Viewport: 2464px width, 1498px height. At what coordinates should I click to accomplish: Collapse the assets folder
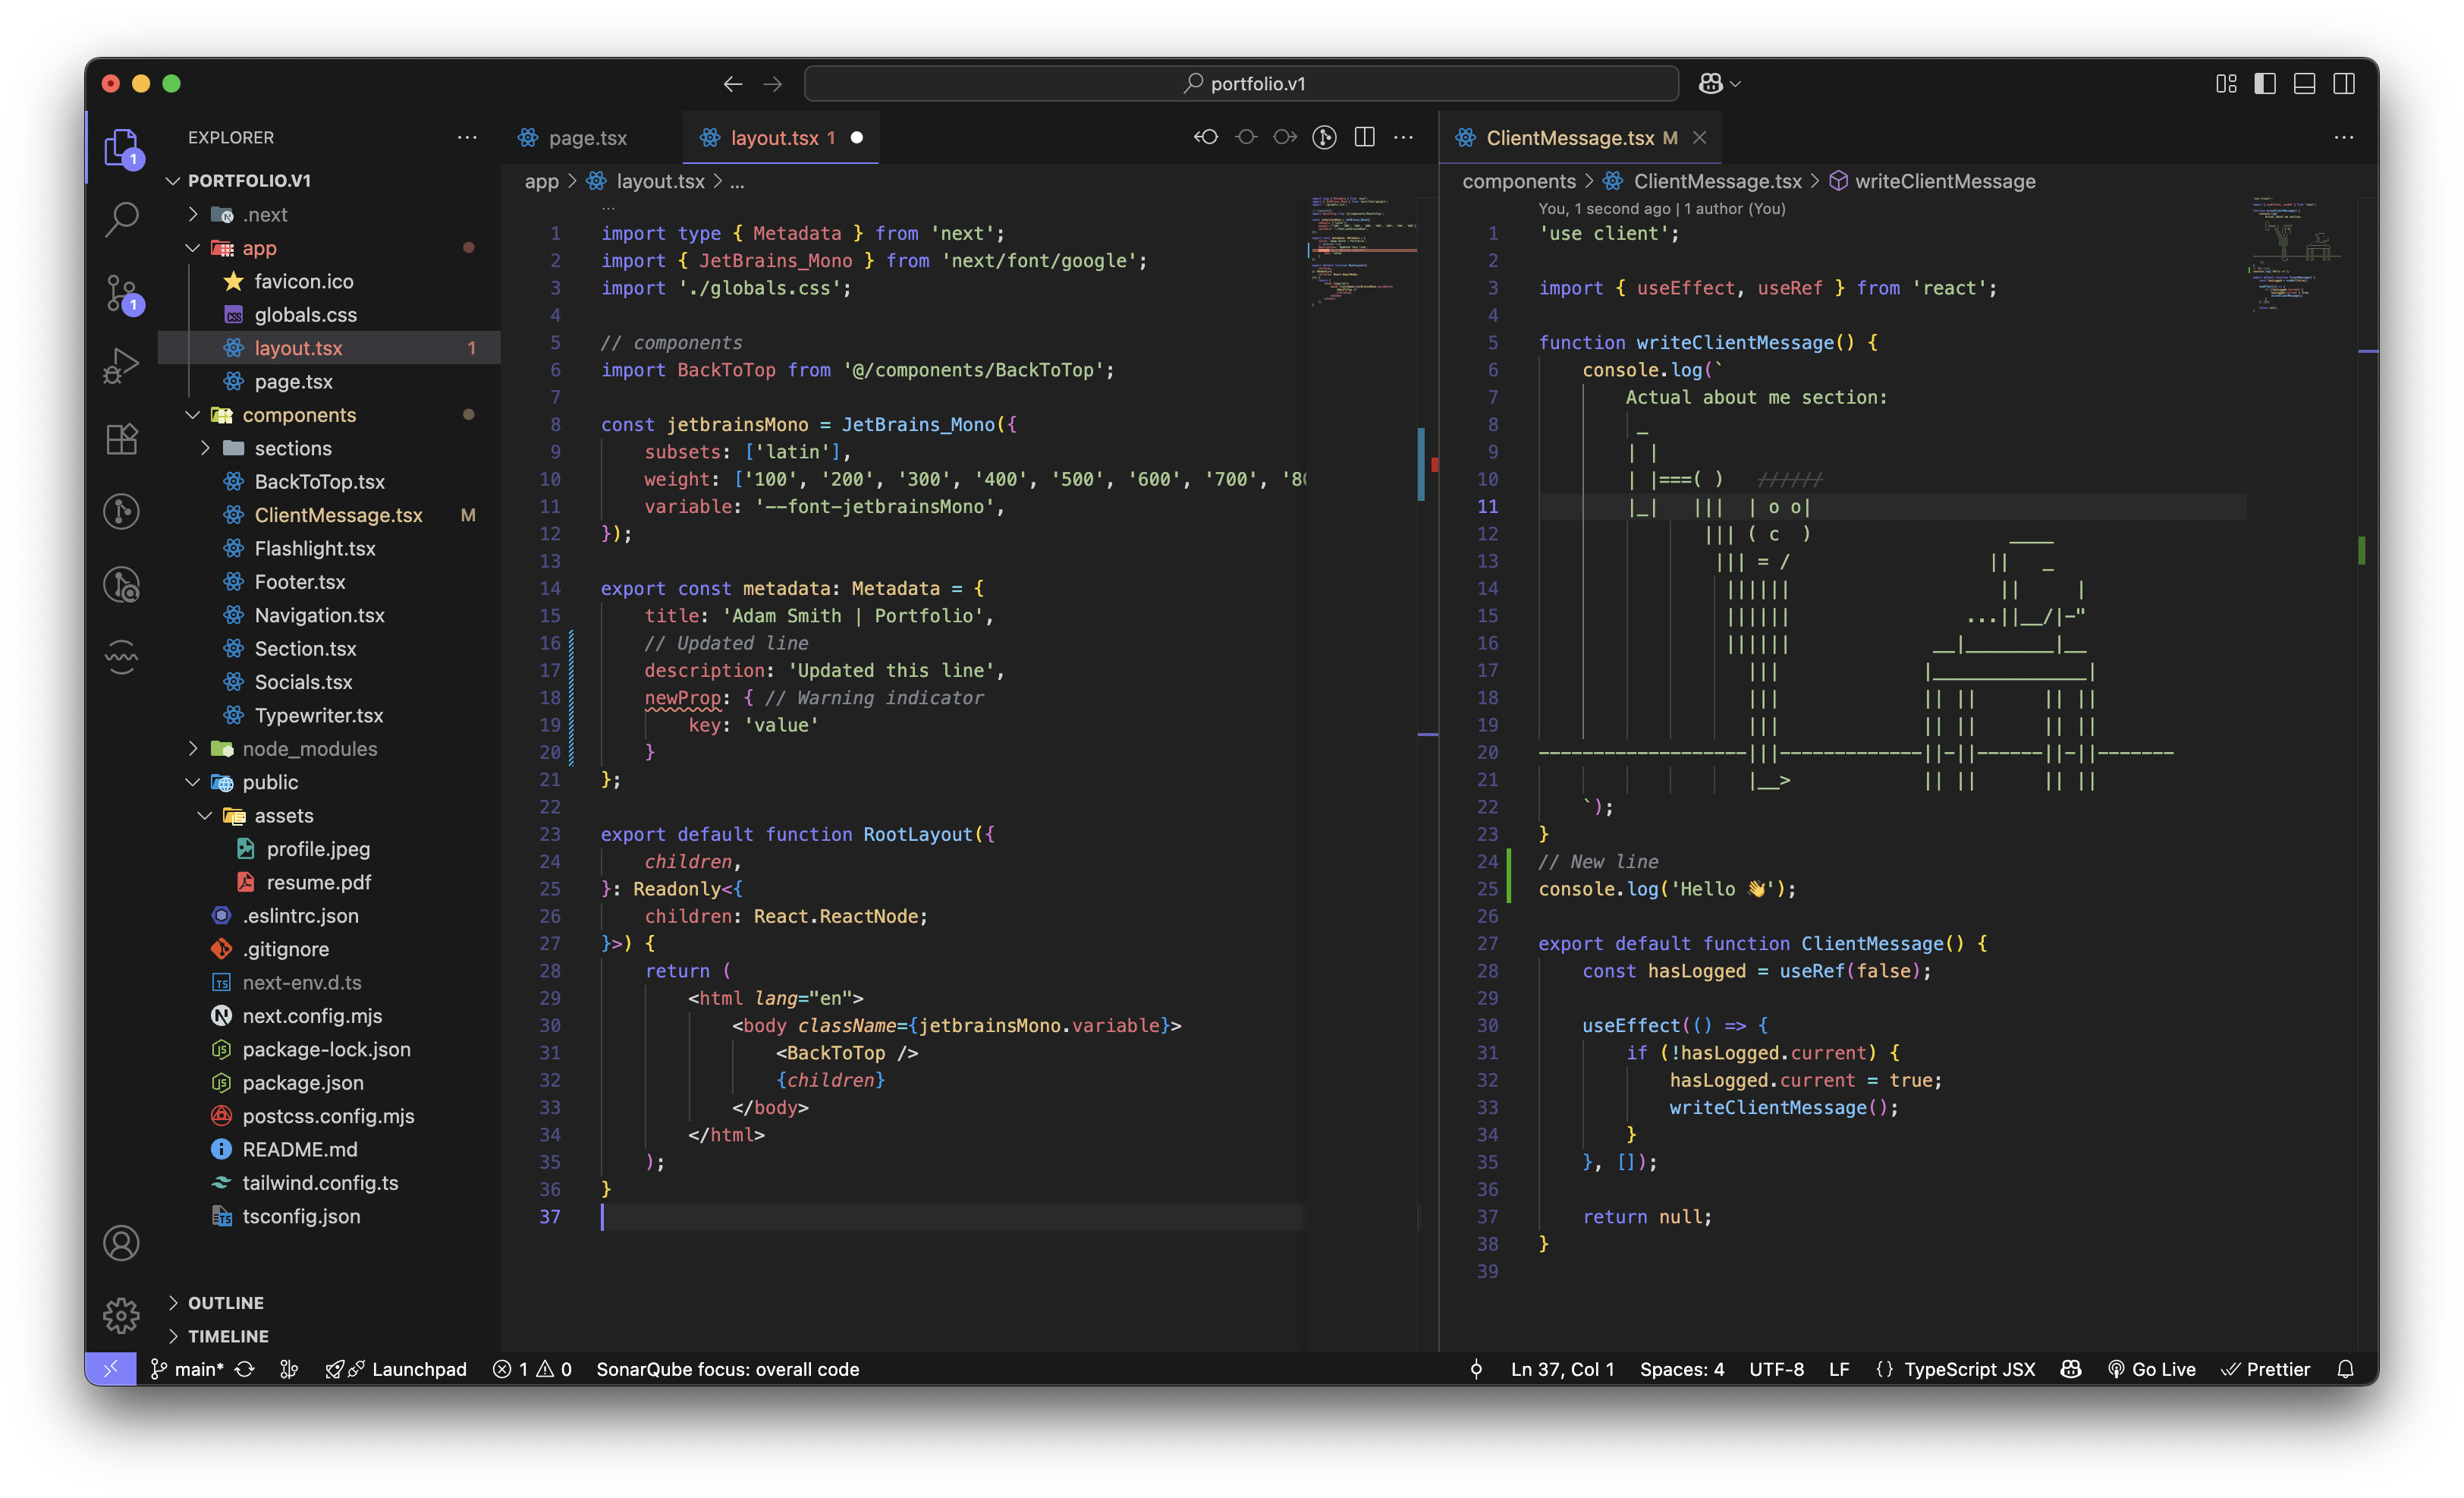pos(206,815)
